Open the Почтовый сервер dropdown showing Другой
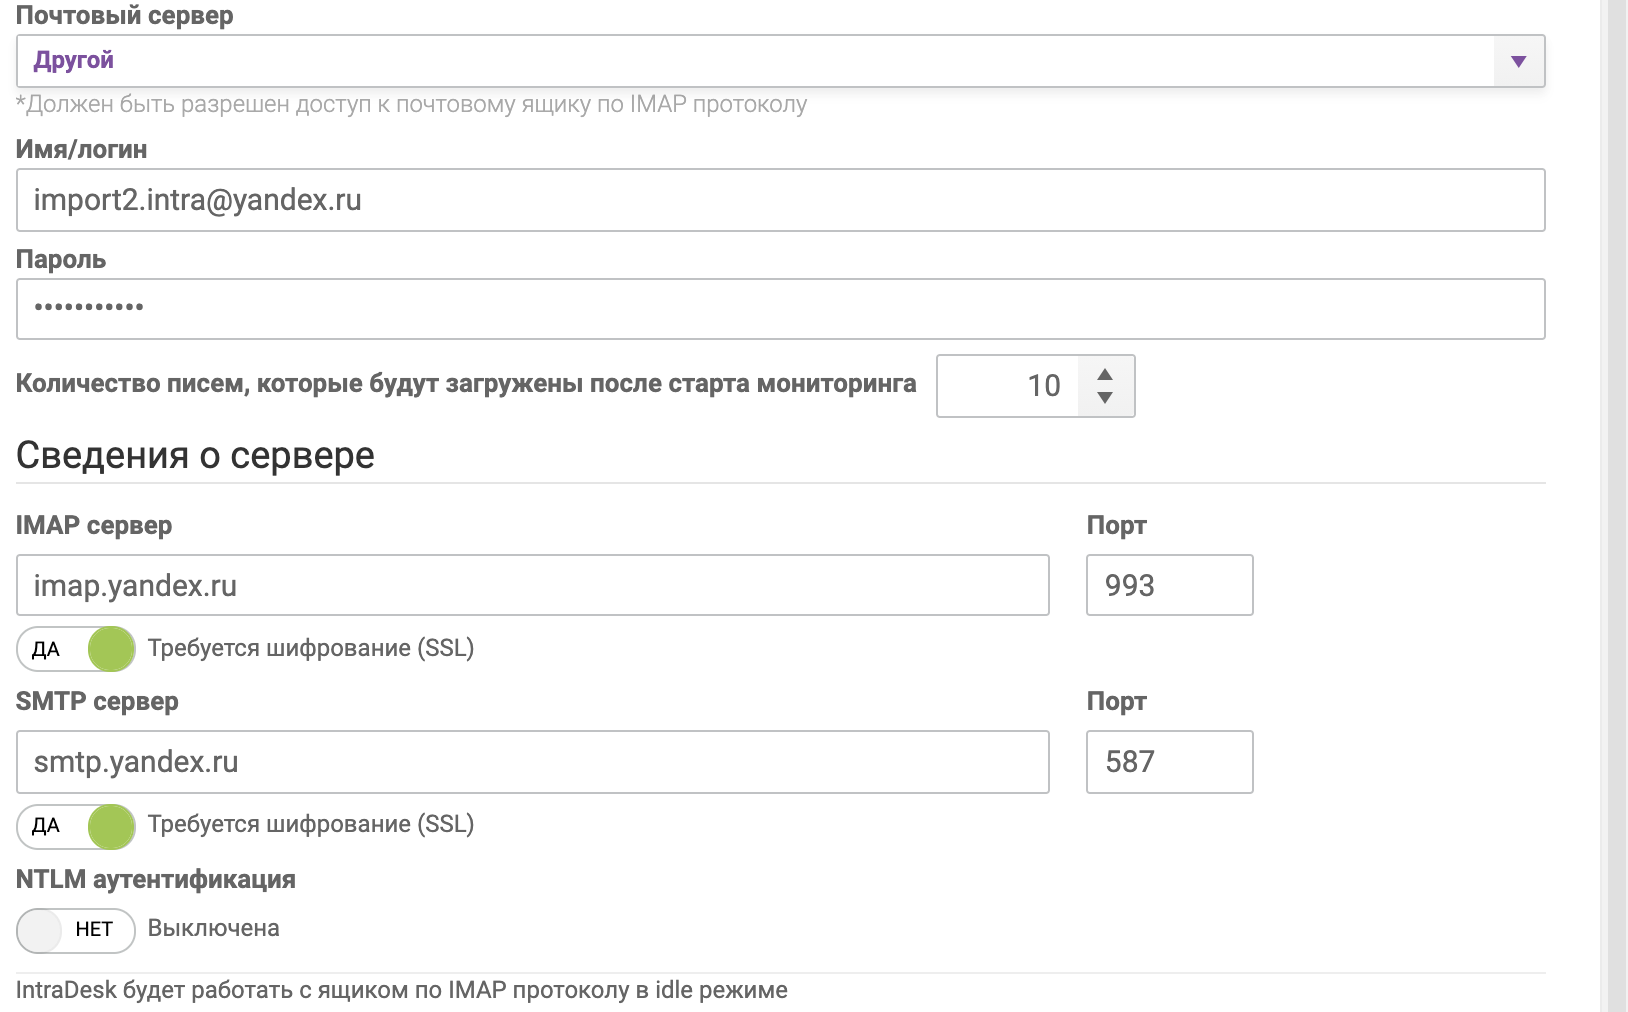The width and height of the screenshot is (1628, 1012). (x=780, y=61)
